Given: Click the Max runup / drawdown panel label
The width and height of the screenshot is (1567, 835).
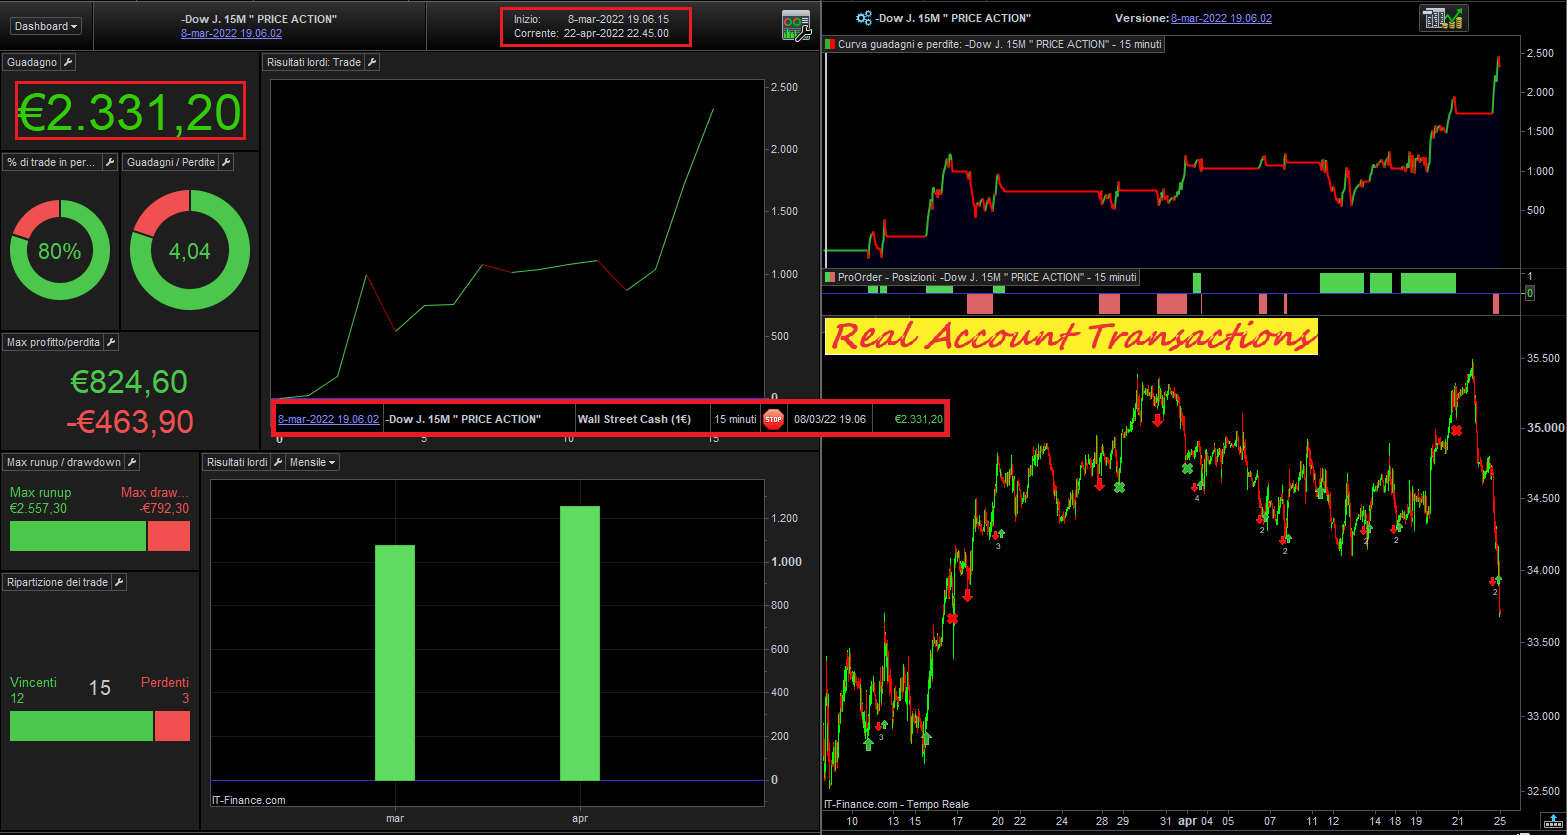Looking at the screenshot, I should [64, 462].
